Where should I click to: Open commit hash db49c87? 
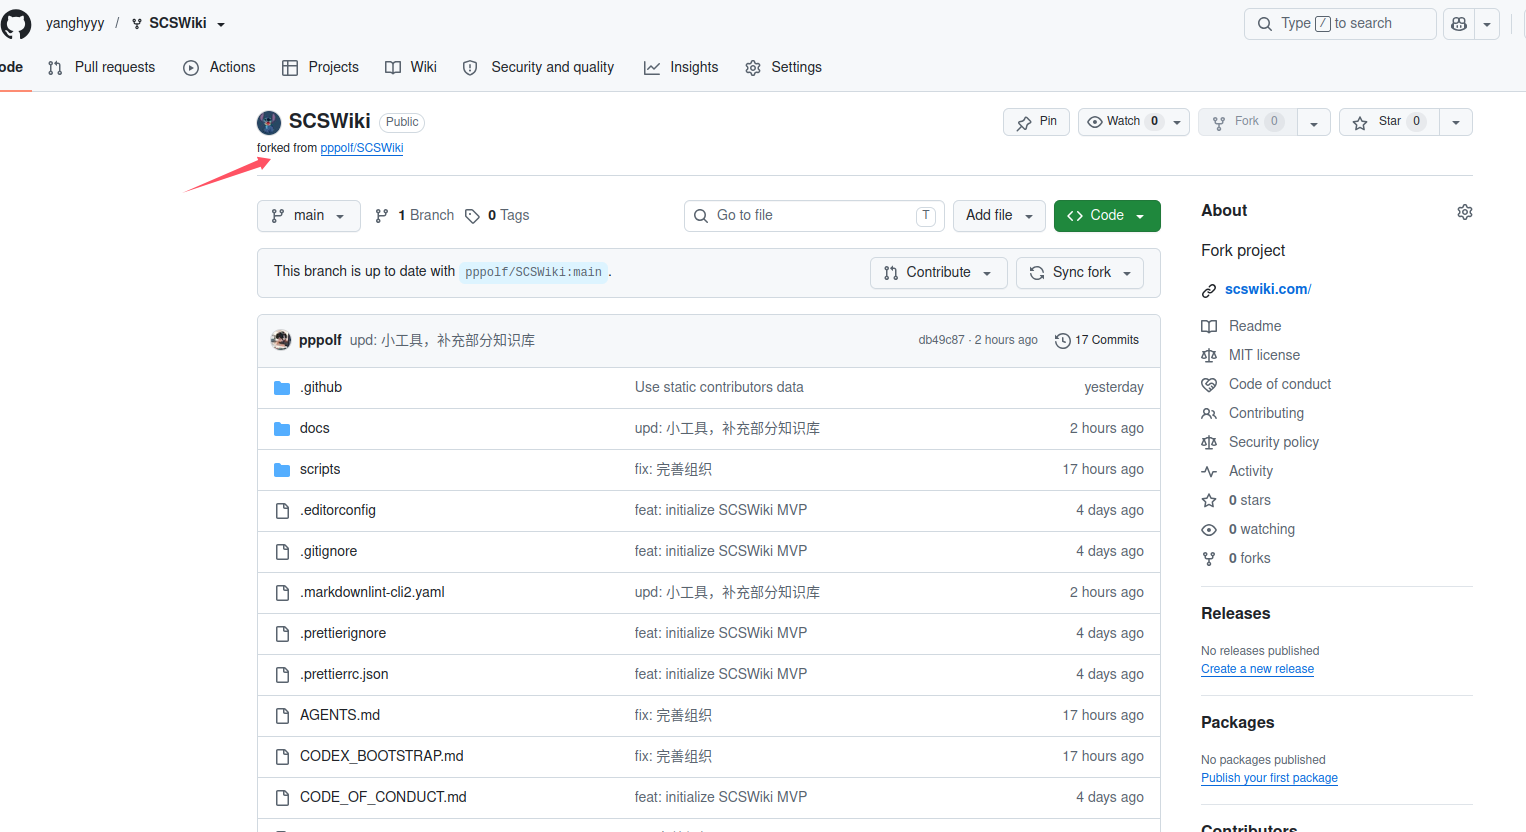[941, 340]
